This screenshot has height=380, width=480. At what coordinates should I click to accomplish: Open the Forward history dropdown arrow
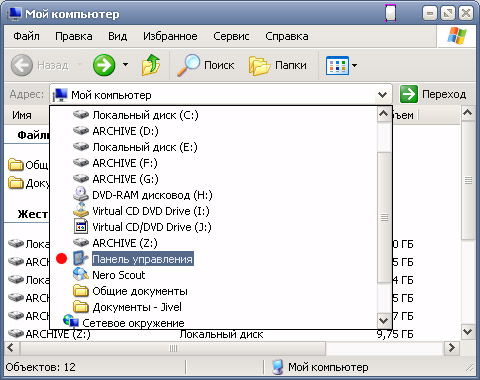point(125,64)
